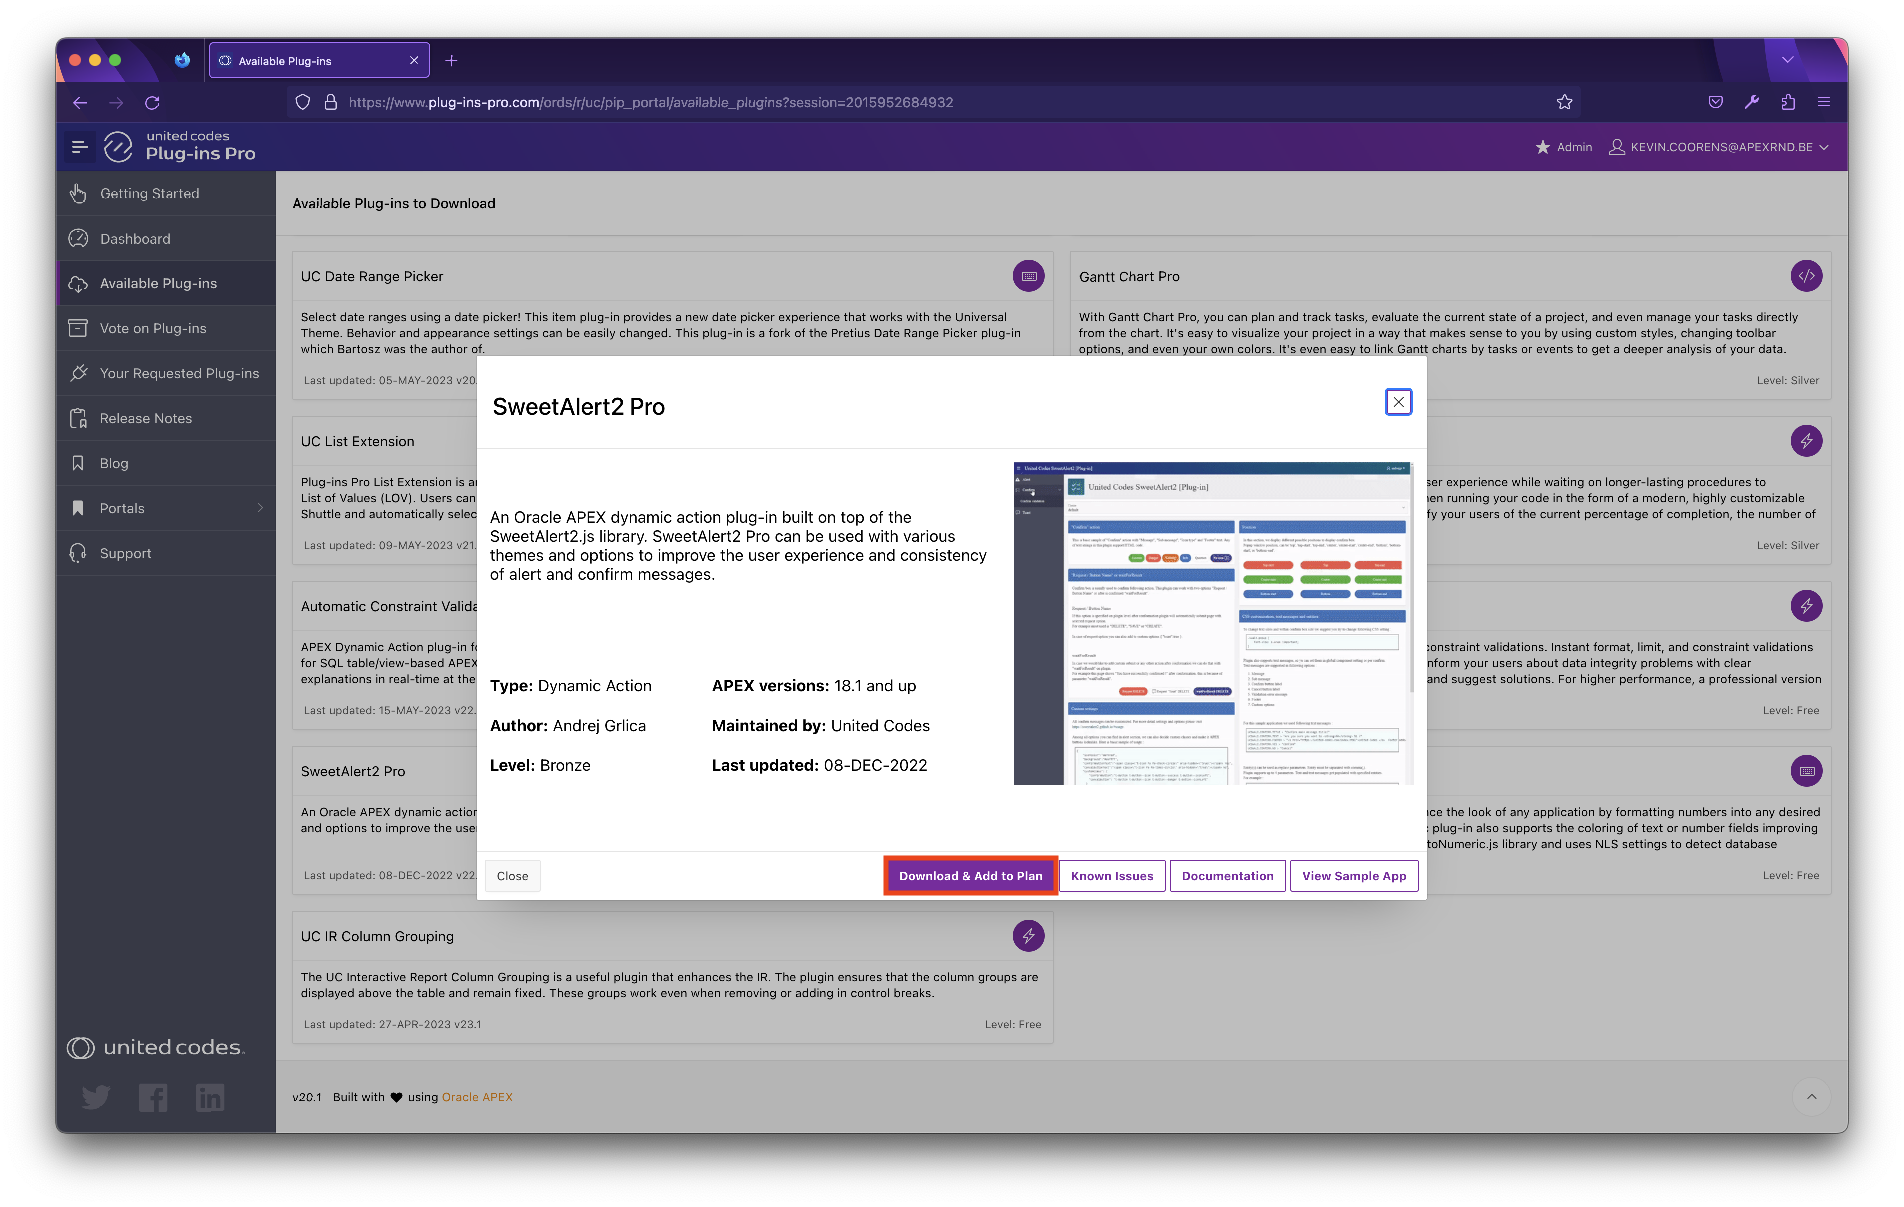Click the Getting Started hand icon
This screenshot has height=1207, width=1904.
pos(78,193)
